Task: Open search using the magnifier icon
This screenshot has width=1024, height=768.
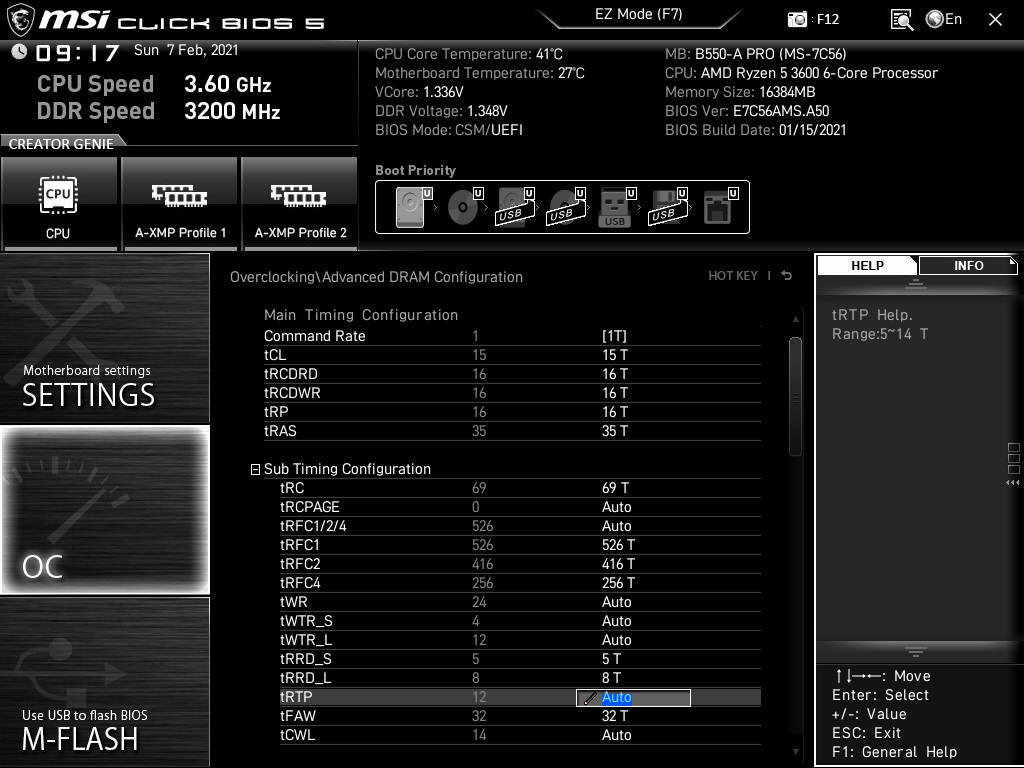Action: point(900,18)
